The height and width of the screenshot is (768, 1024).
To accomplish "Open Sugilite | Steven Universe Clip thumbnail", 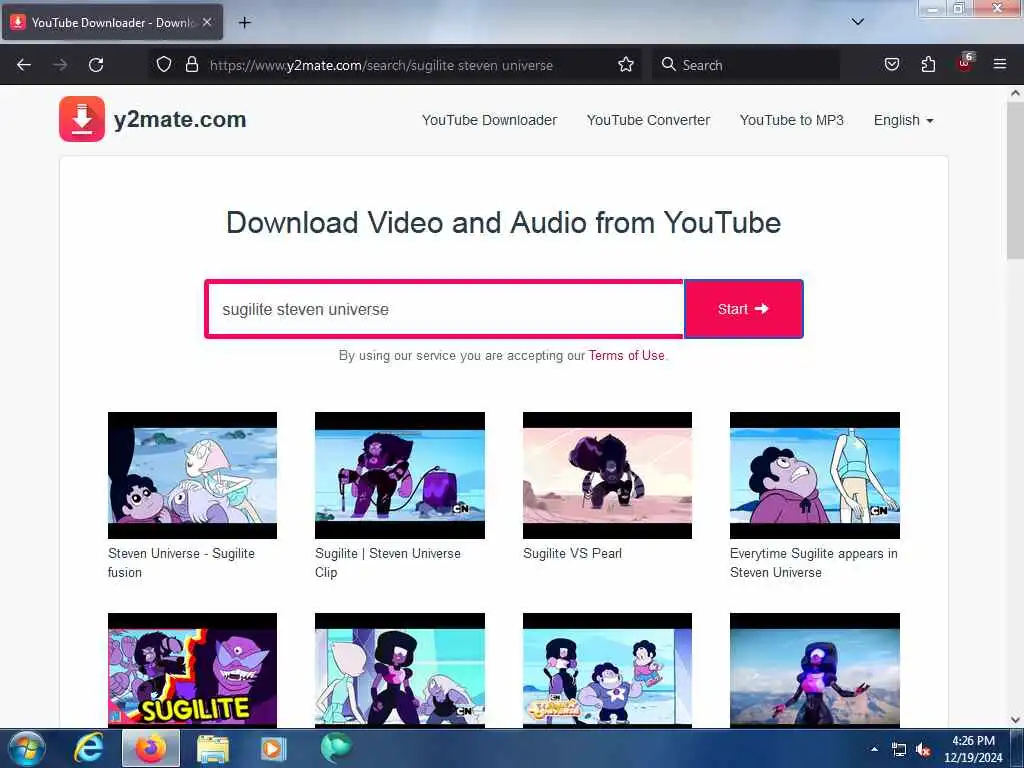I will click(x=400, y=475).
